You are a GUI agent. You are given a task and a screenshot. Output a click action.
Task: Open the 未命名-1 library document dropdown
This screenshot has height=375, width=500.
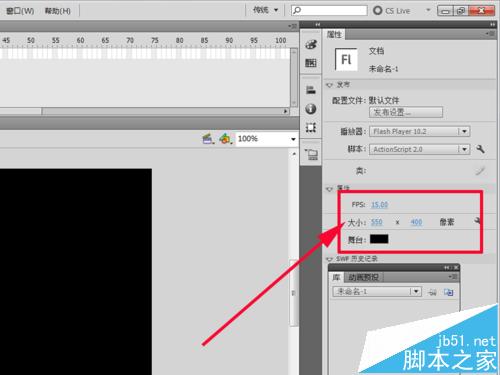[416, 292]
